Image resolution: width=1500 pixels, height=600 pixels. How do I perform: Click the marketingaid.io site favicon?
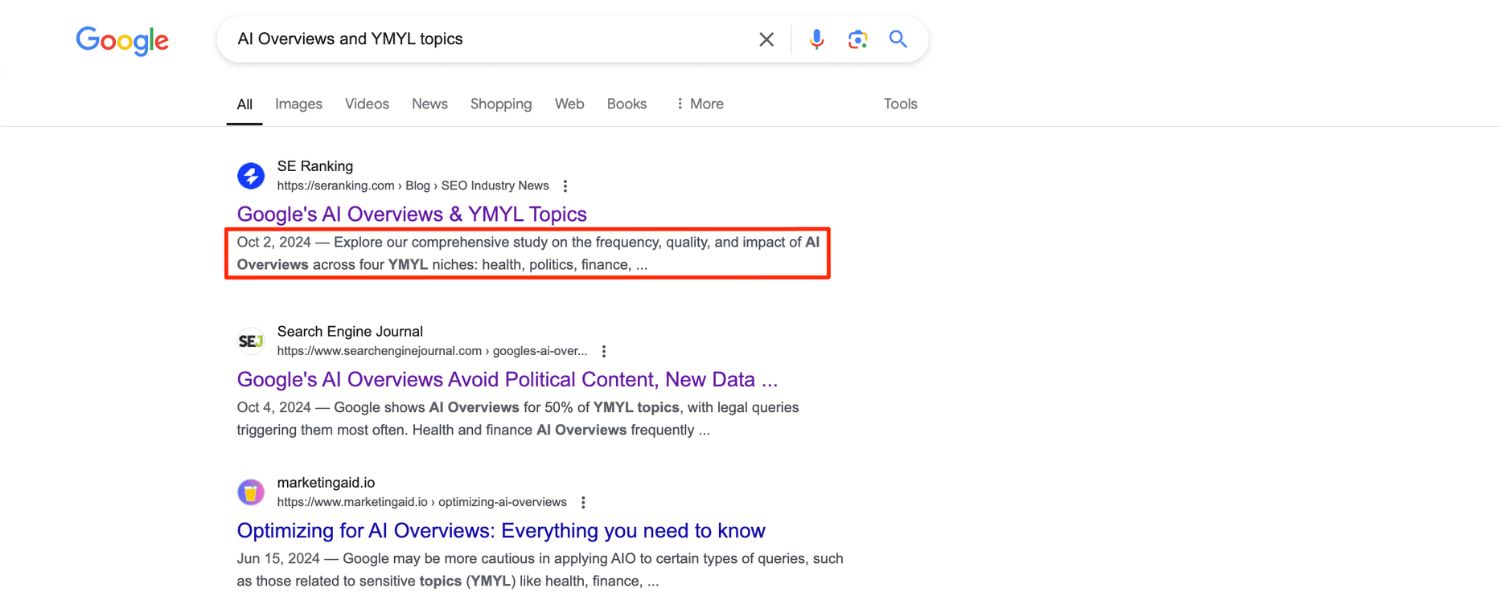pos(250,491)
